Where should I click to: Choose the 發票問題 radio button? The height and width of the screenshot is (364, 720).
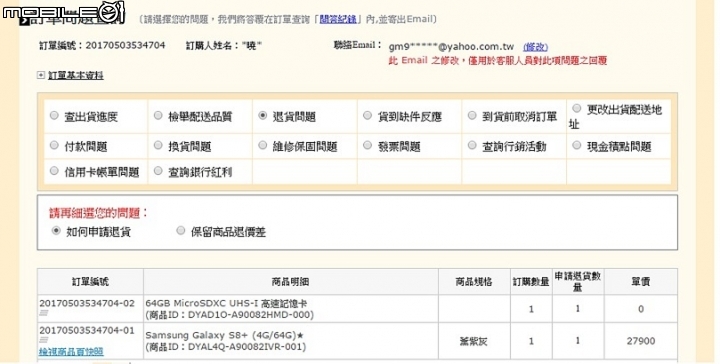[x=367, y=146]
